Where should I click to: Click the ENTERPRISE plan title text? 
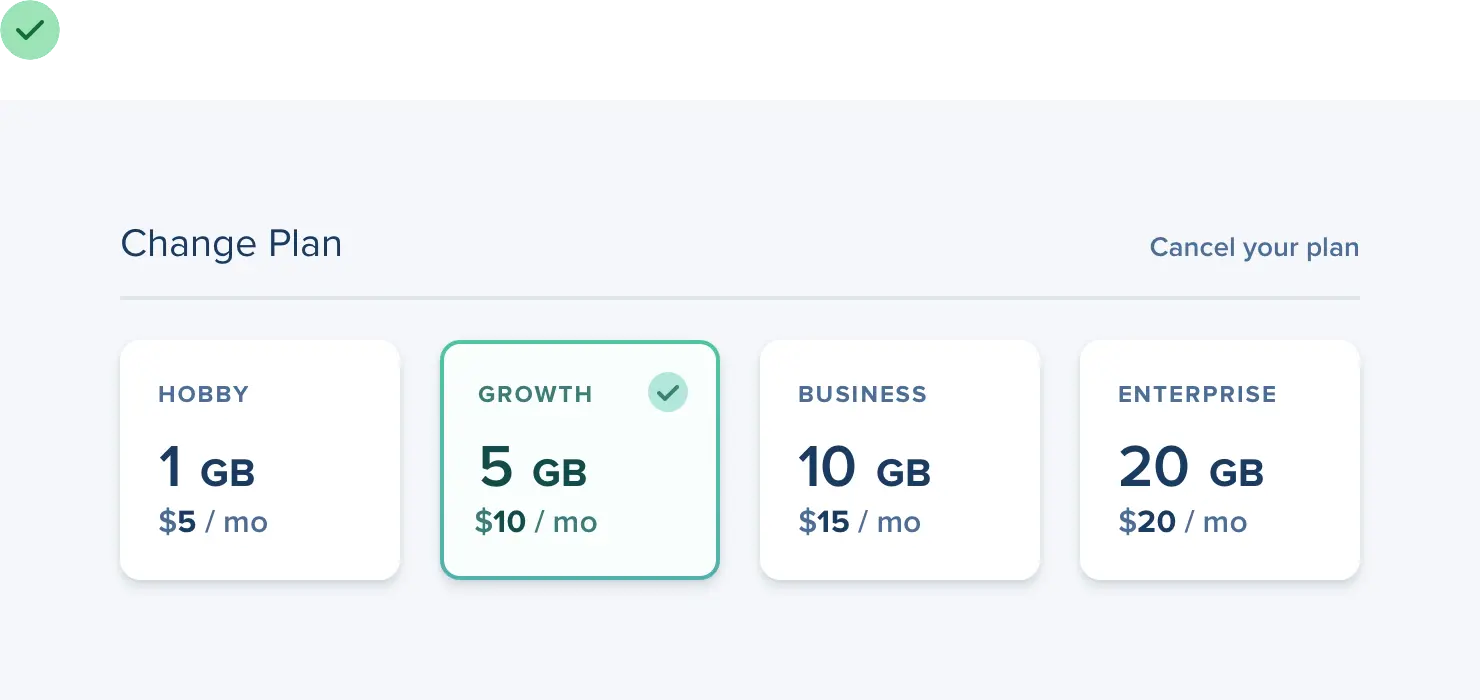pyautogui.click(x=1197, y=394)
